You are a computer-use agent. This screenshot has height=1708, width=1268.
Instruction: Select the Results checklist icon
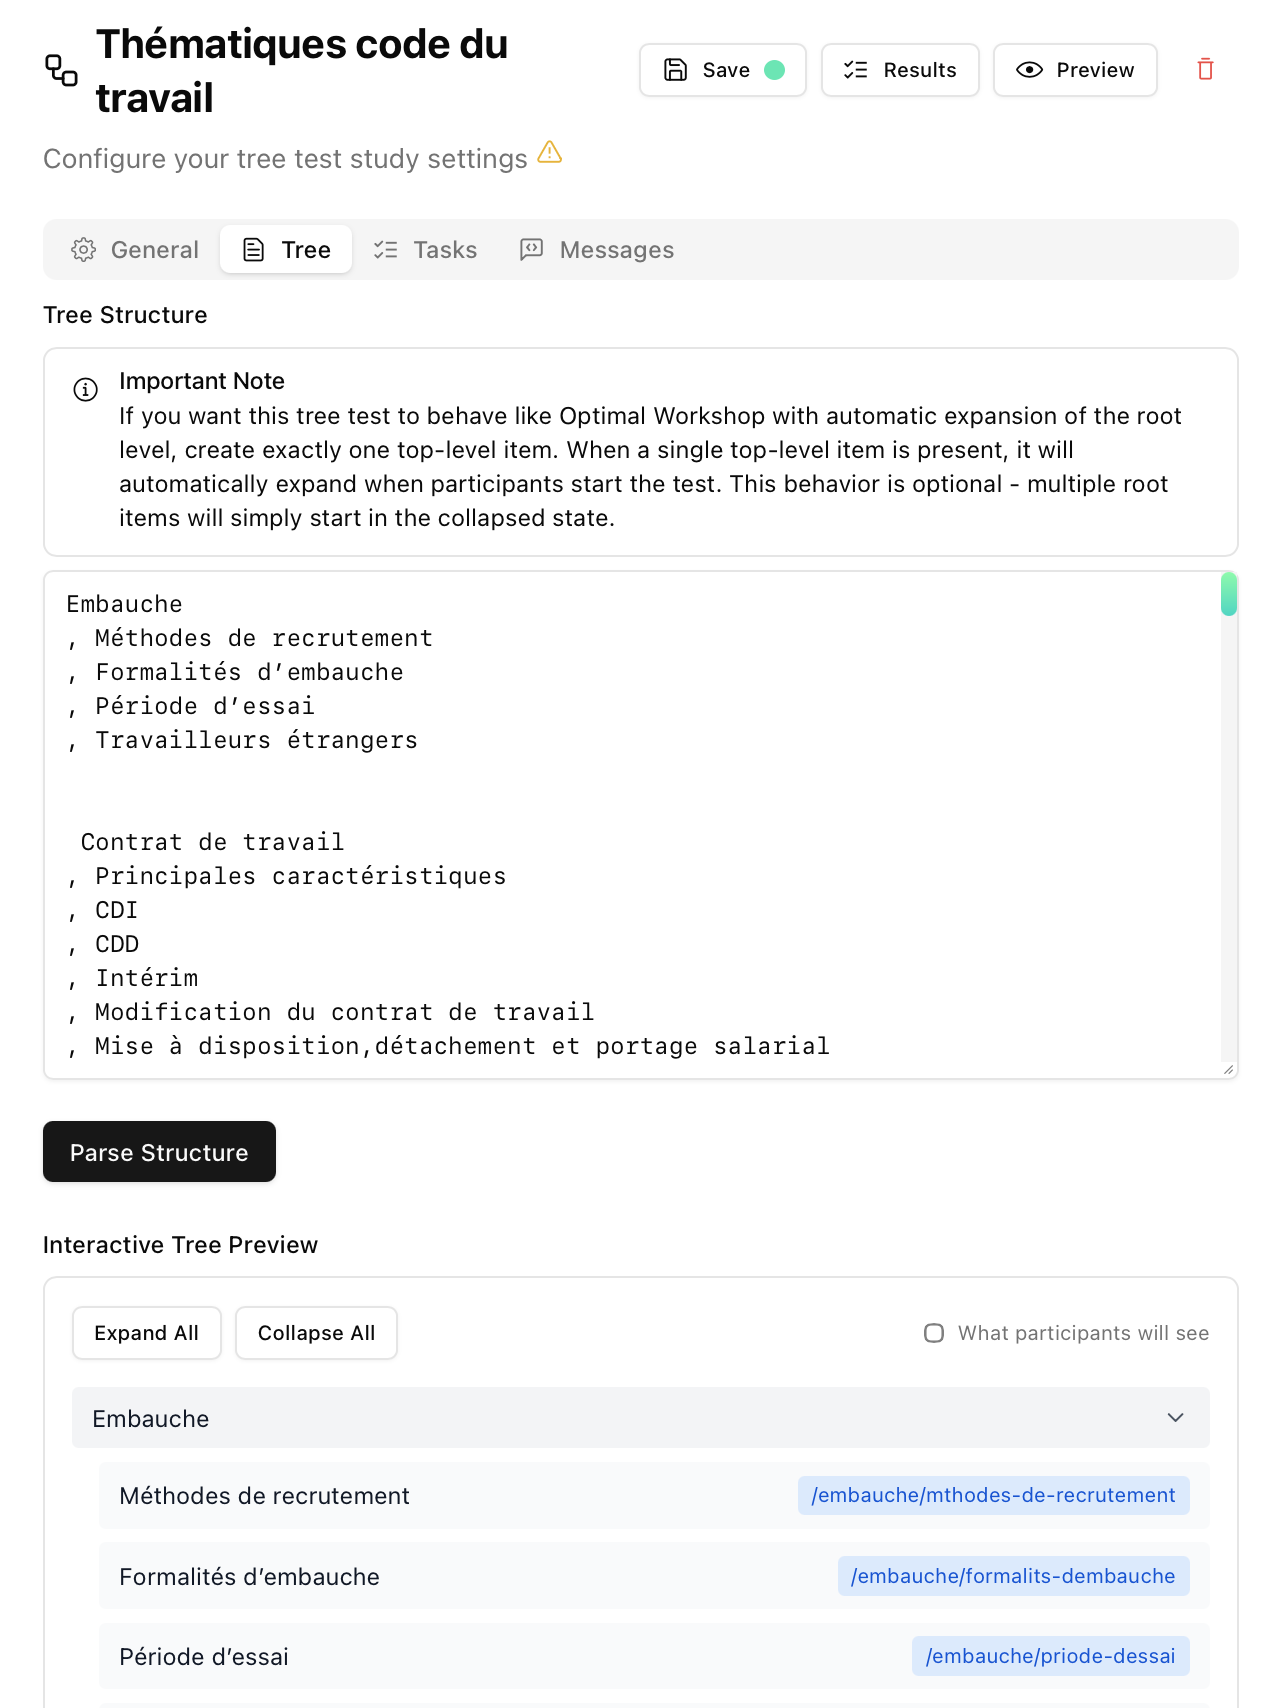(855, 70)
